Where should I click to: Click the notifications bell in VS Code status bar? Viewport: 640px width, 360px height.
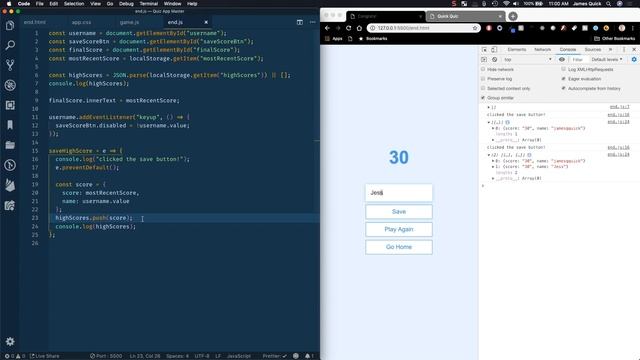(x=309, y=356)
